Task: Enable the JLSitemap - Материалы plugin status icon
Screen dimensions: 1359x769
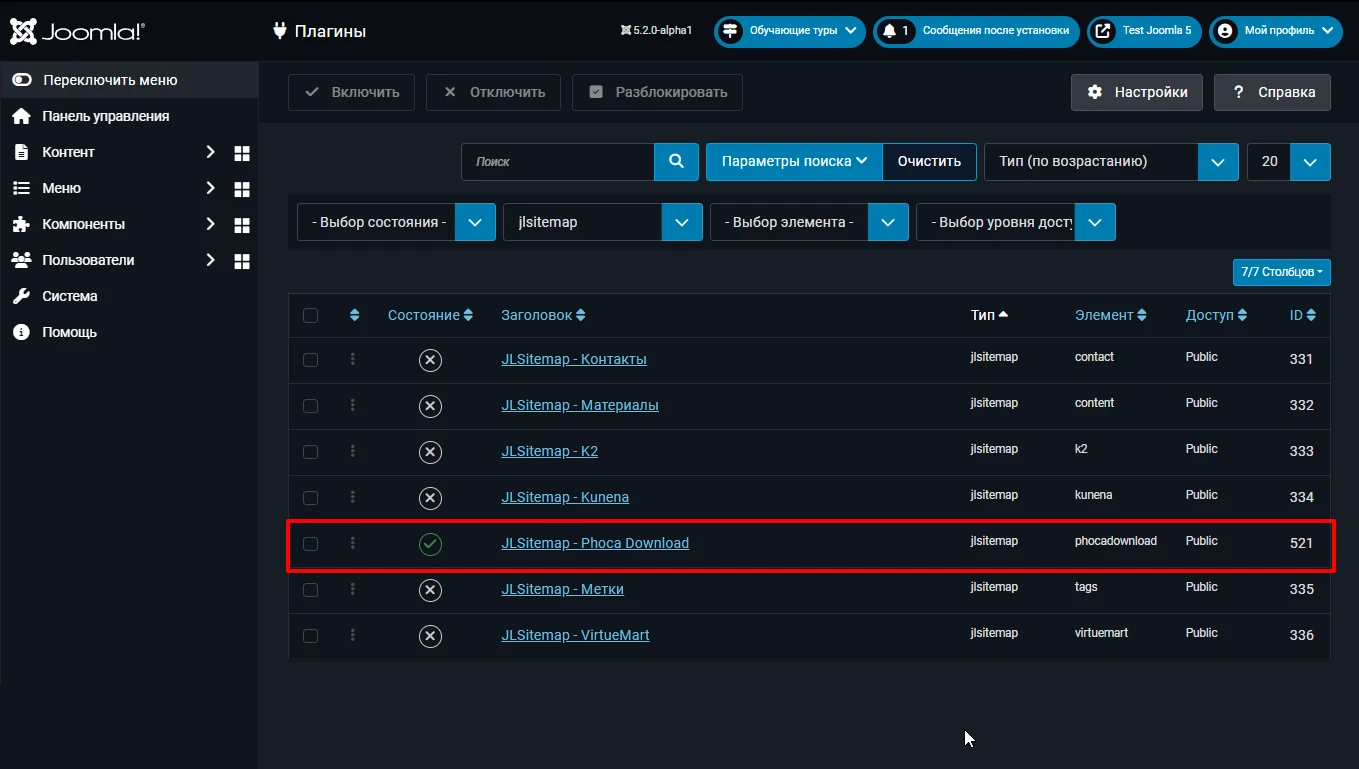Action: pyautogui.click(x=430, y=406)
